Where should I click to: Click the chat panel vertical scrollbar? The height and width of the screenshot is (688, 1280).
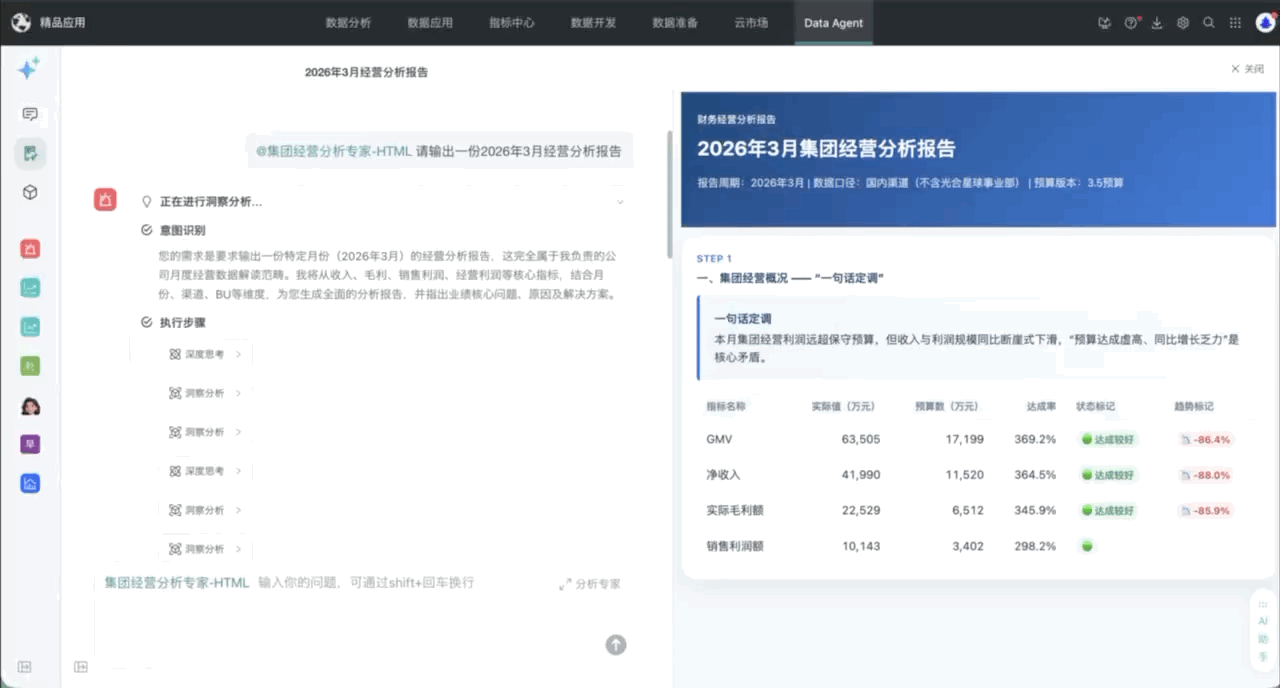pyautogui.click(x=670, y=195)
